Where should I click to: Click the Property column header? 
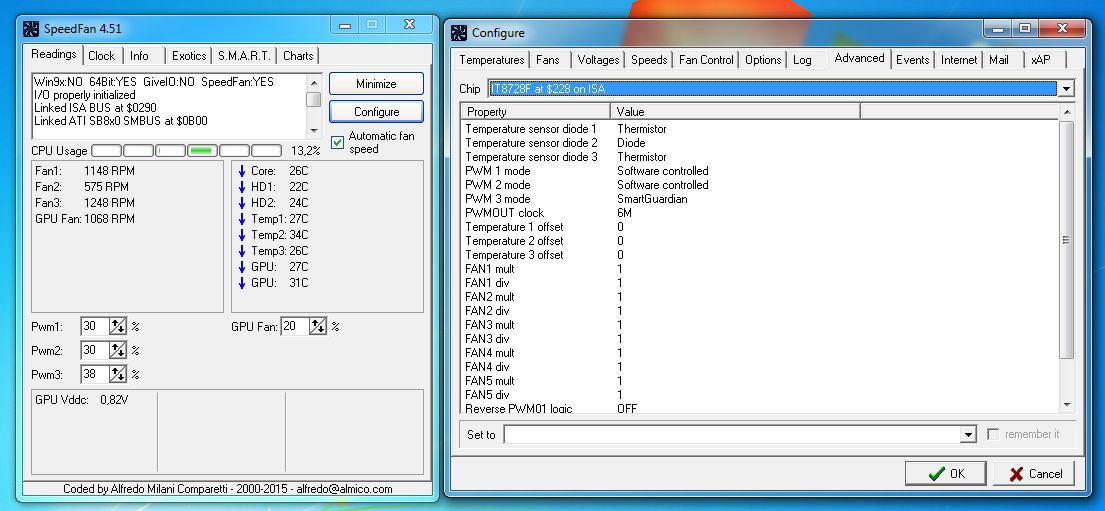click(x=535, y=111)
